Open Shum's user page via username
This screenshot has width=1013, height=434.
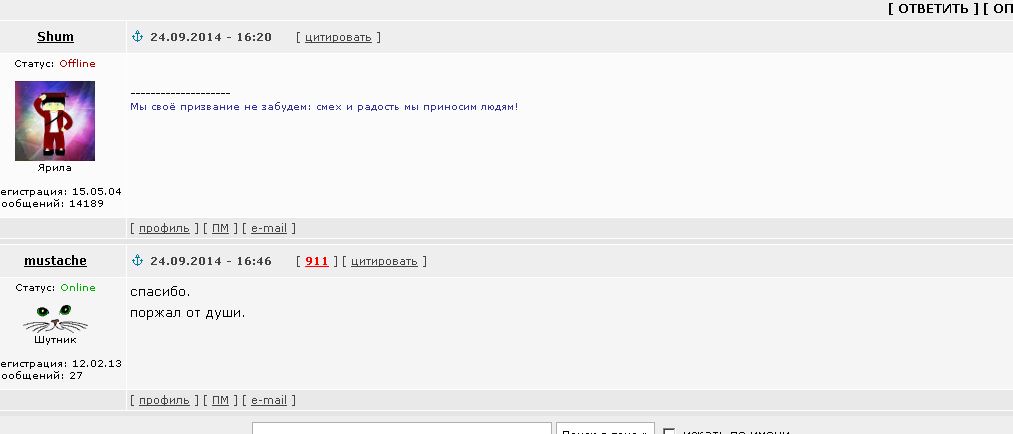point(55,37)
